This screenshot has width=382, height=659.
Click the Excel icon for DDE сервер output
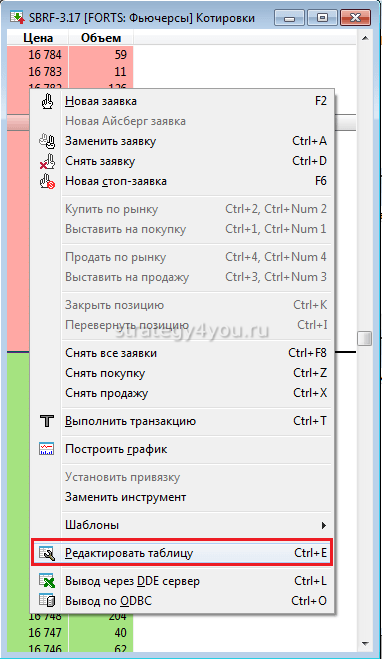(x=47, y=581)
